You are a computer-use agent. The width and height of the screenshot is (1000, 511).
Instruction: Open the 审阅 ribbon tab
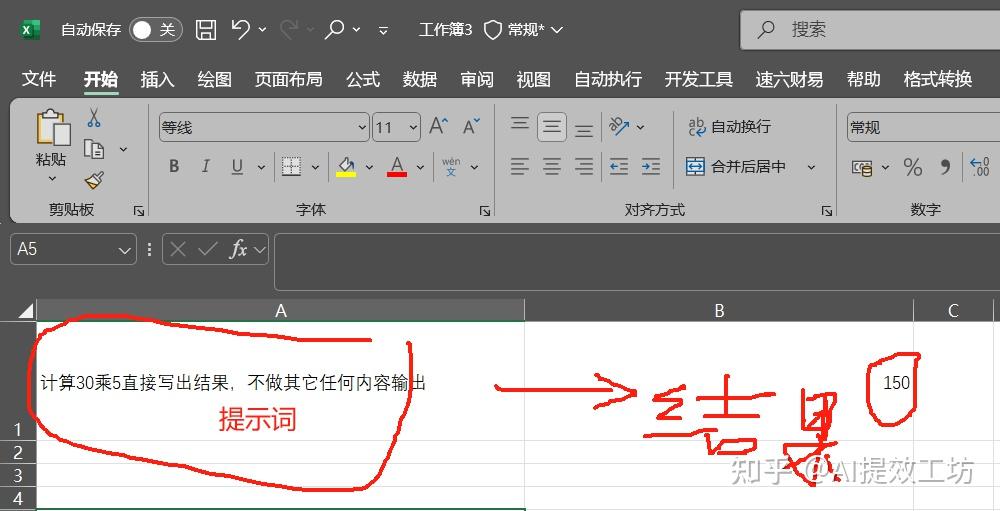click(x=477, y=79)
